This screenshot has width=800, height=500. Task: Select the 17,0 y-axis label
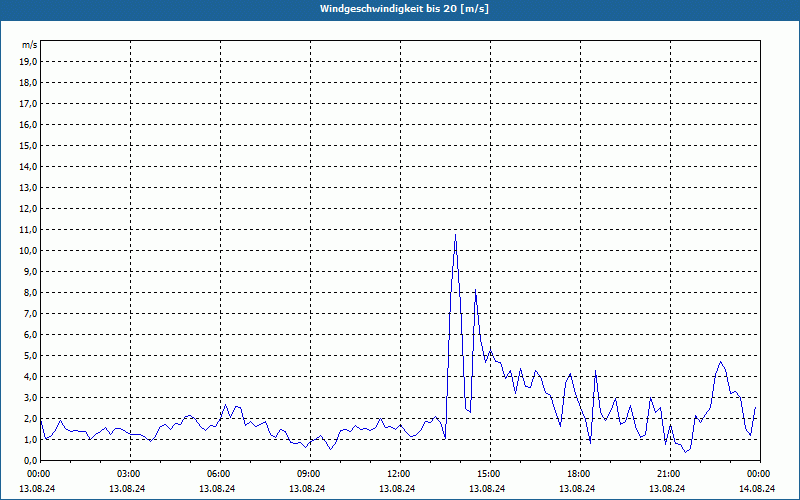(28, 104)
